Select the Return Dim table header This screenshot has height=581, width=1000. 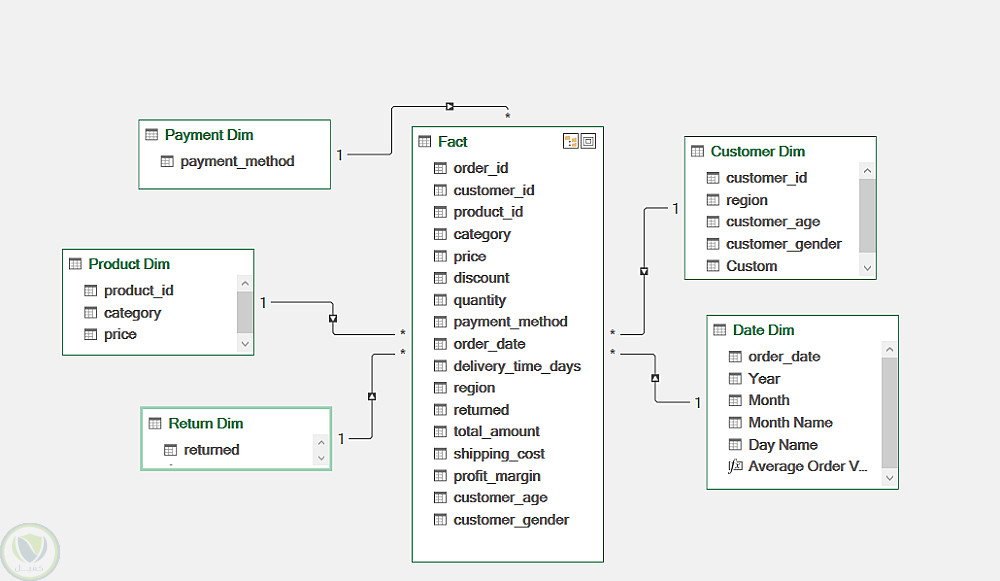coord(236,423)
